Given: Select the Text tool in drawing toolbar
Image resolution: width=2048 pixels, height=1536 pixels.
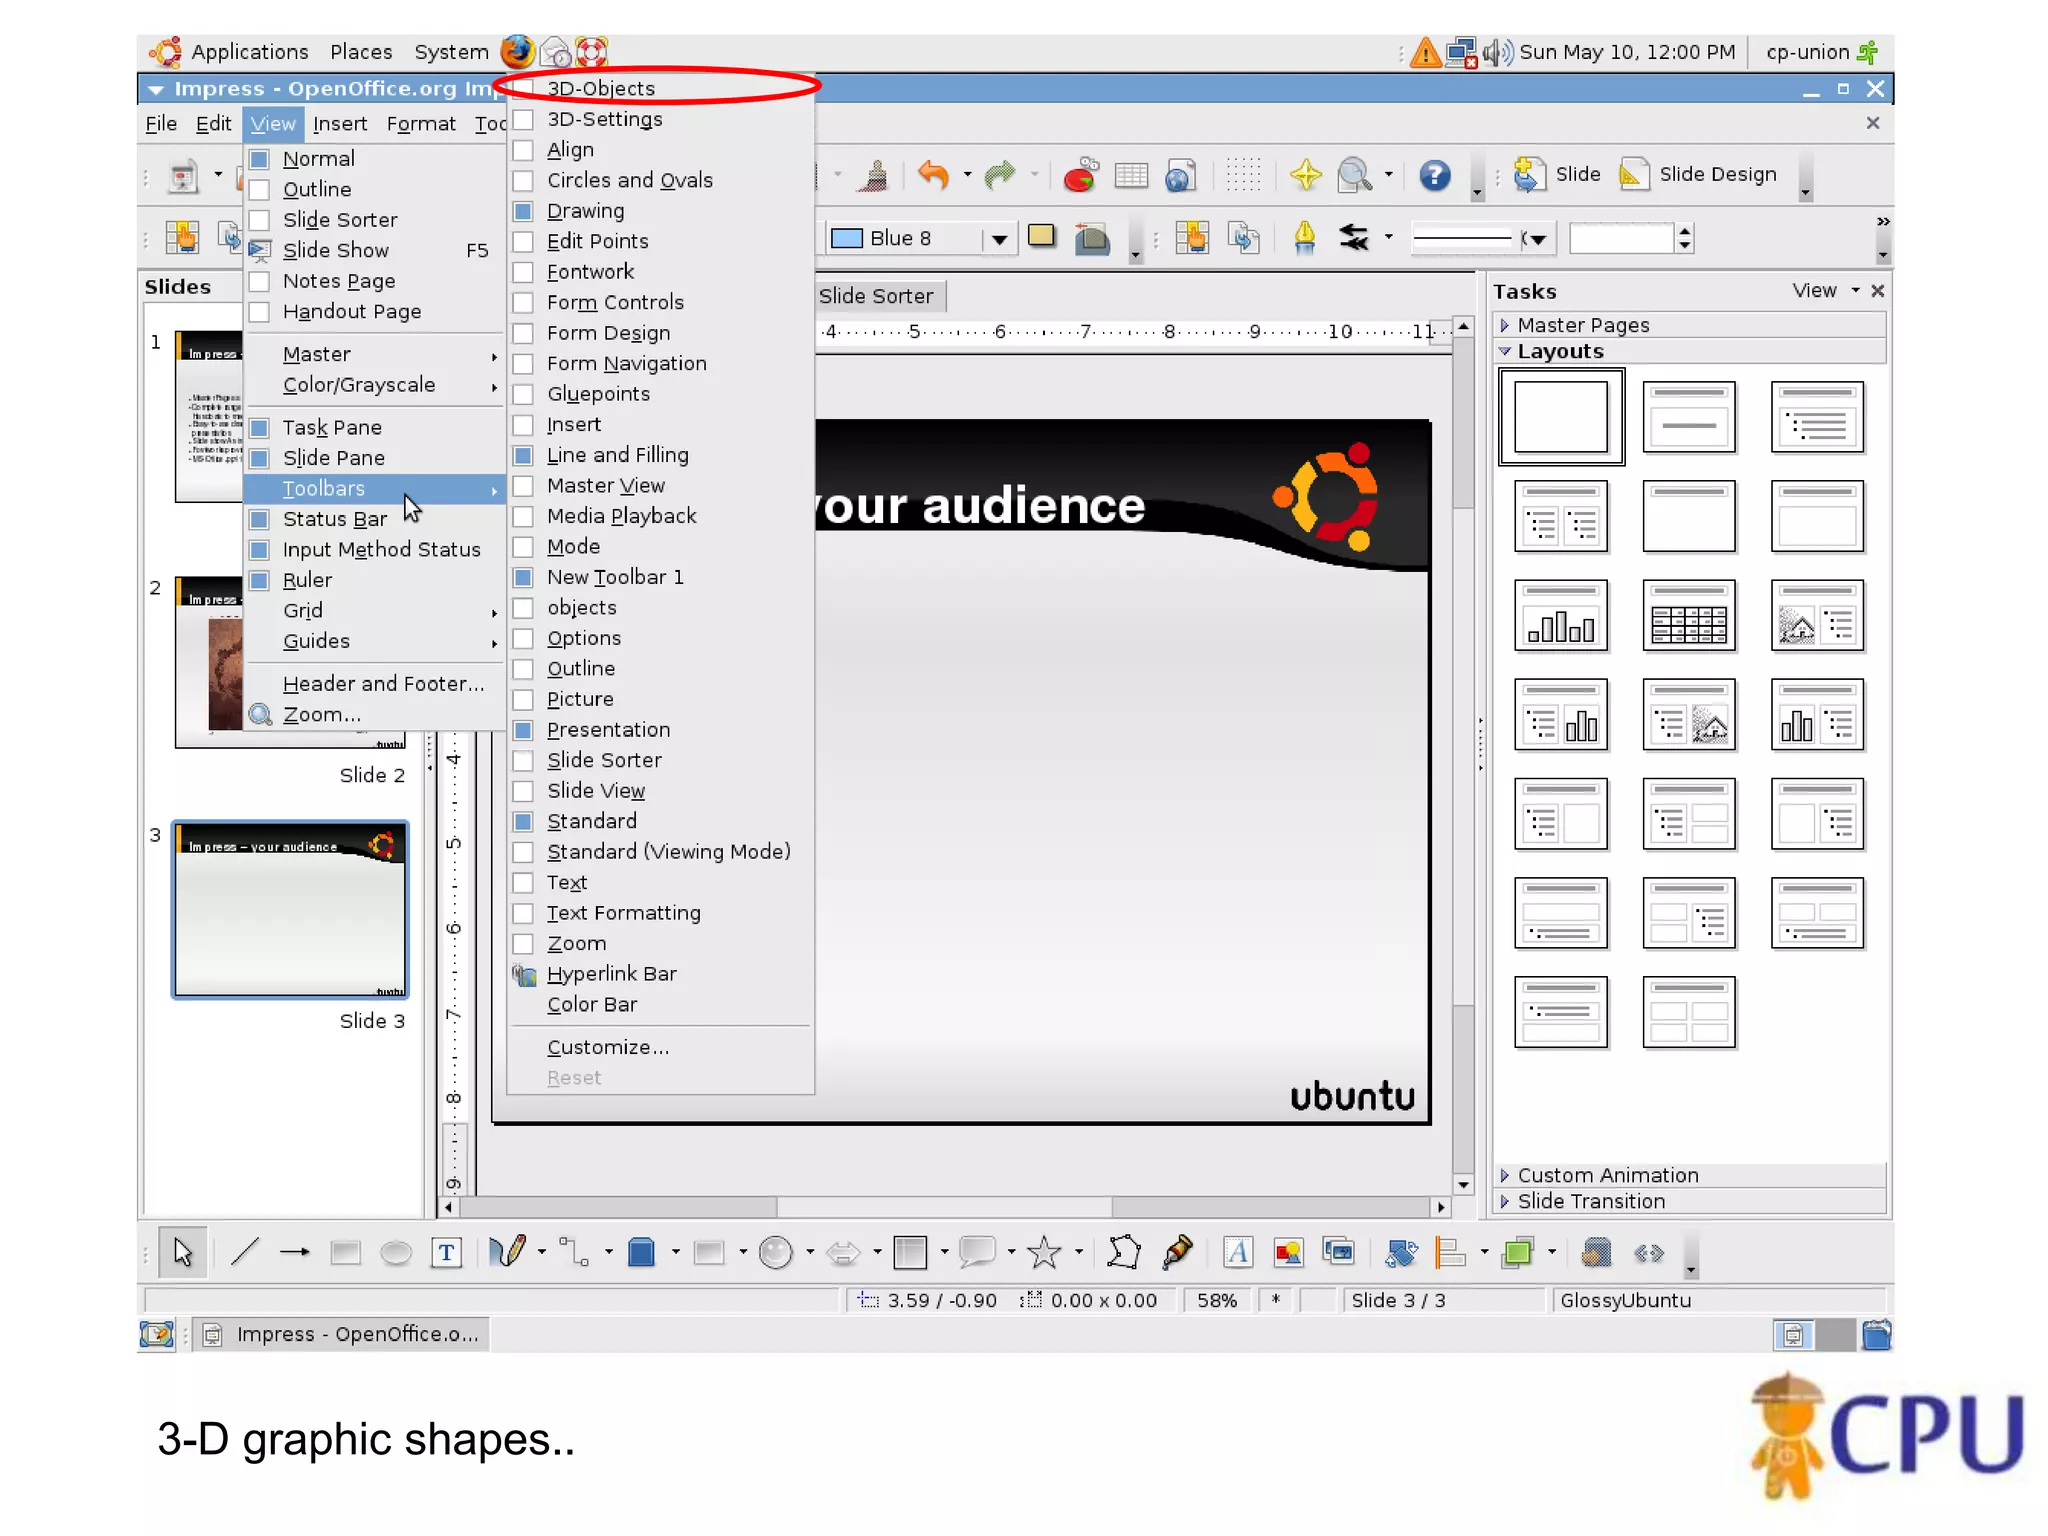Looking at the screenshot, I should point(446,1252).
